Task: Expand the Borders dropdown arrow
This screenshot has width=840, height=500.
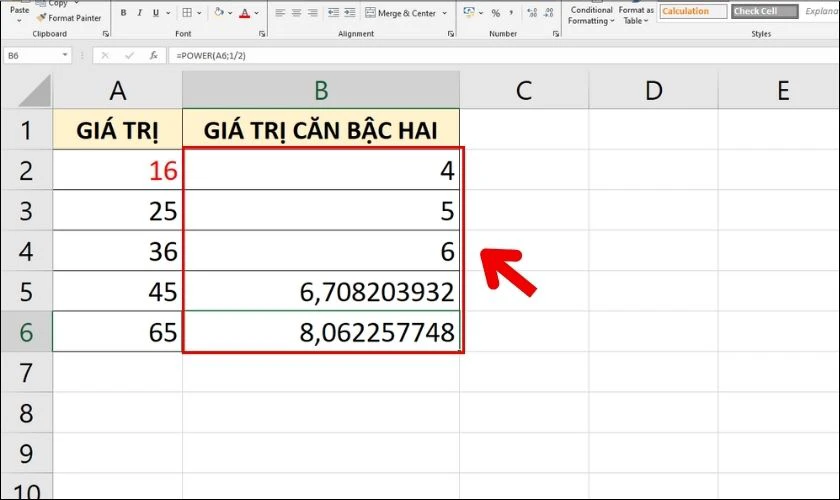Action: (x=200, y=13)
